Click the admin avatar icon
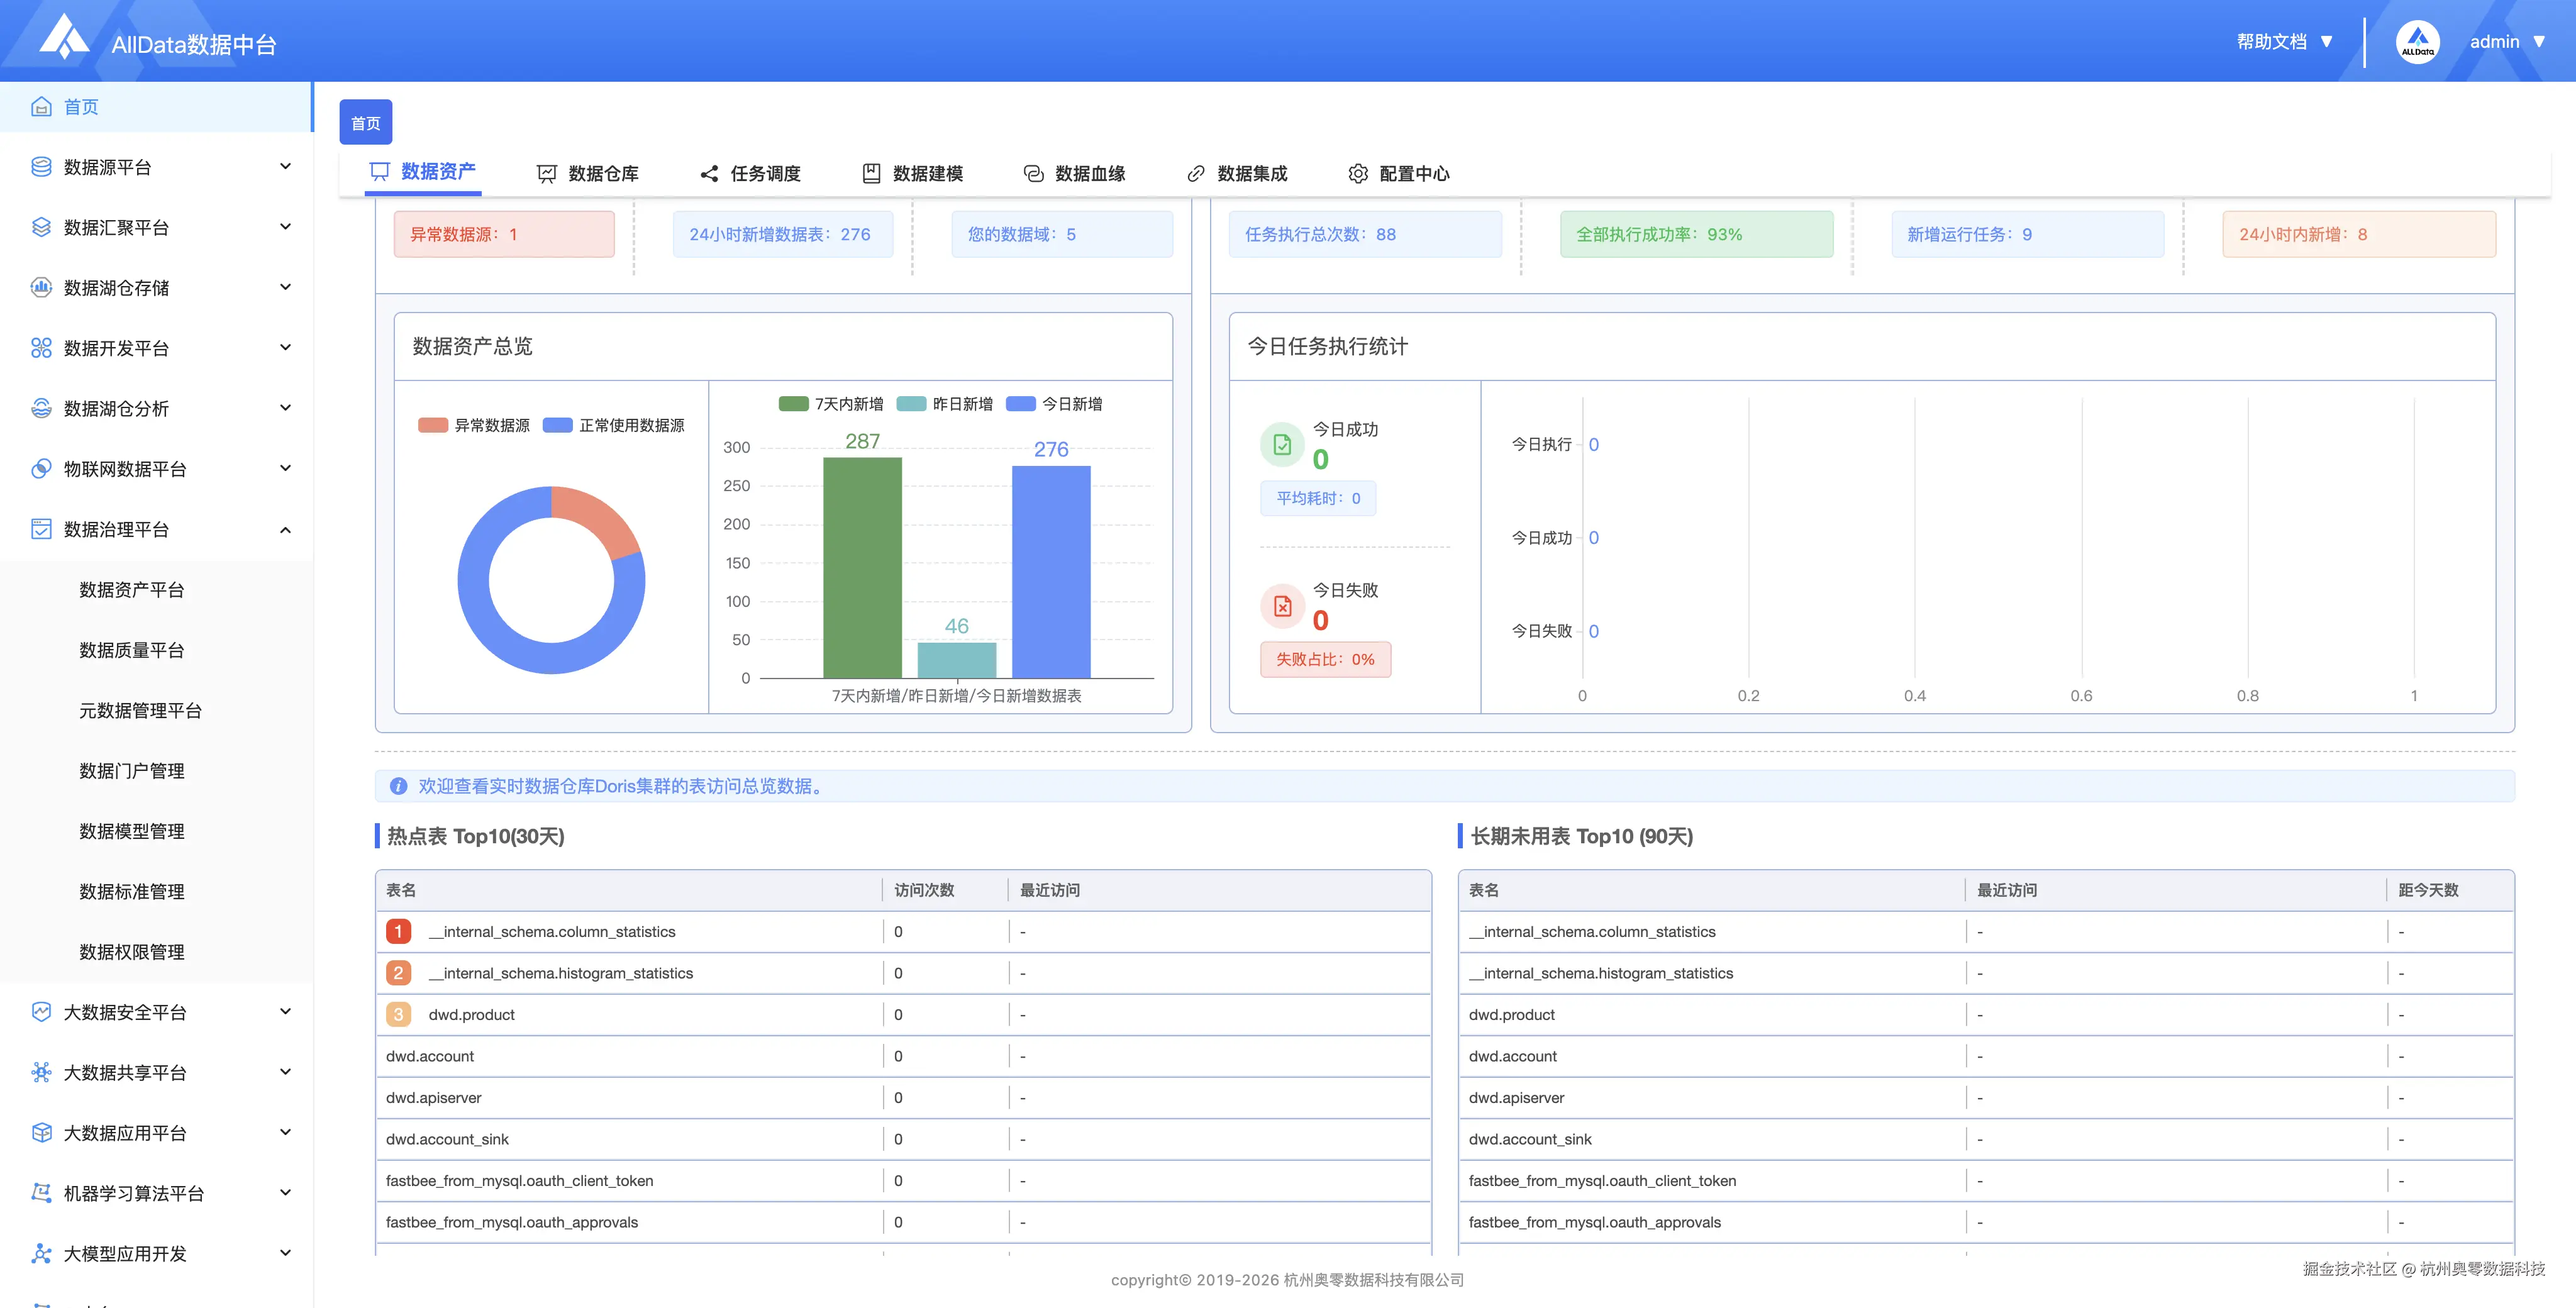 (2417, 42)
